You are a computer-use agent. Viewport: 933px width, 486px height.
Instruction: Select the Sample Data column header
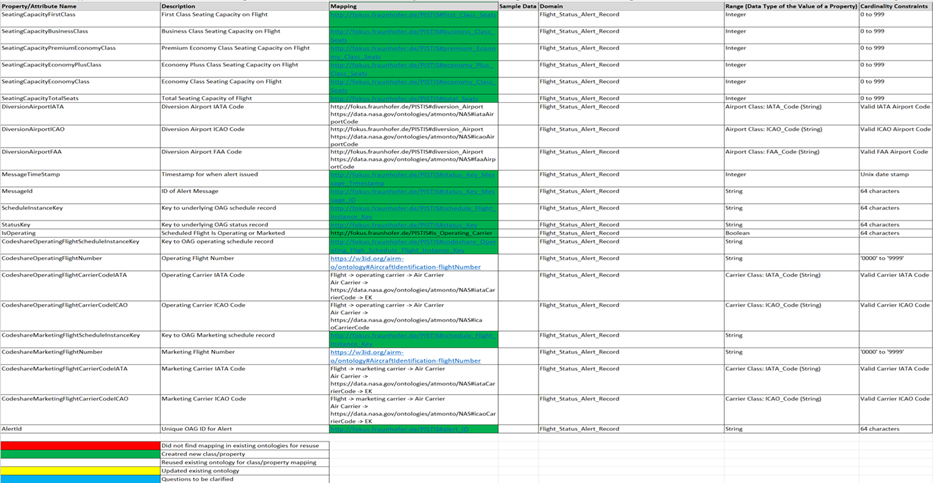[x=518, y=6]
